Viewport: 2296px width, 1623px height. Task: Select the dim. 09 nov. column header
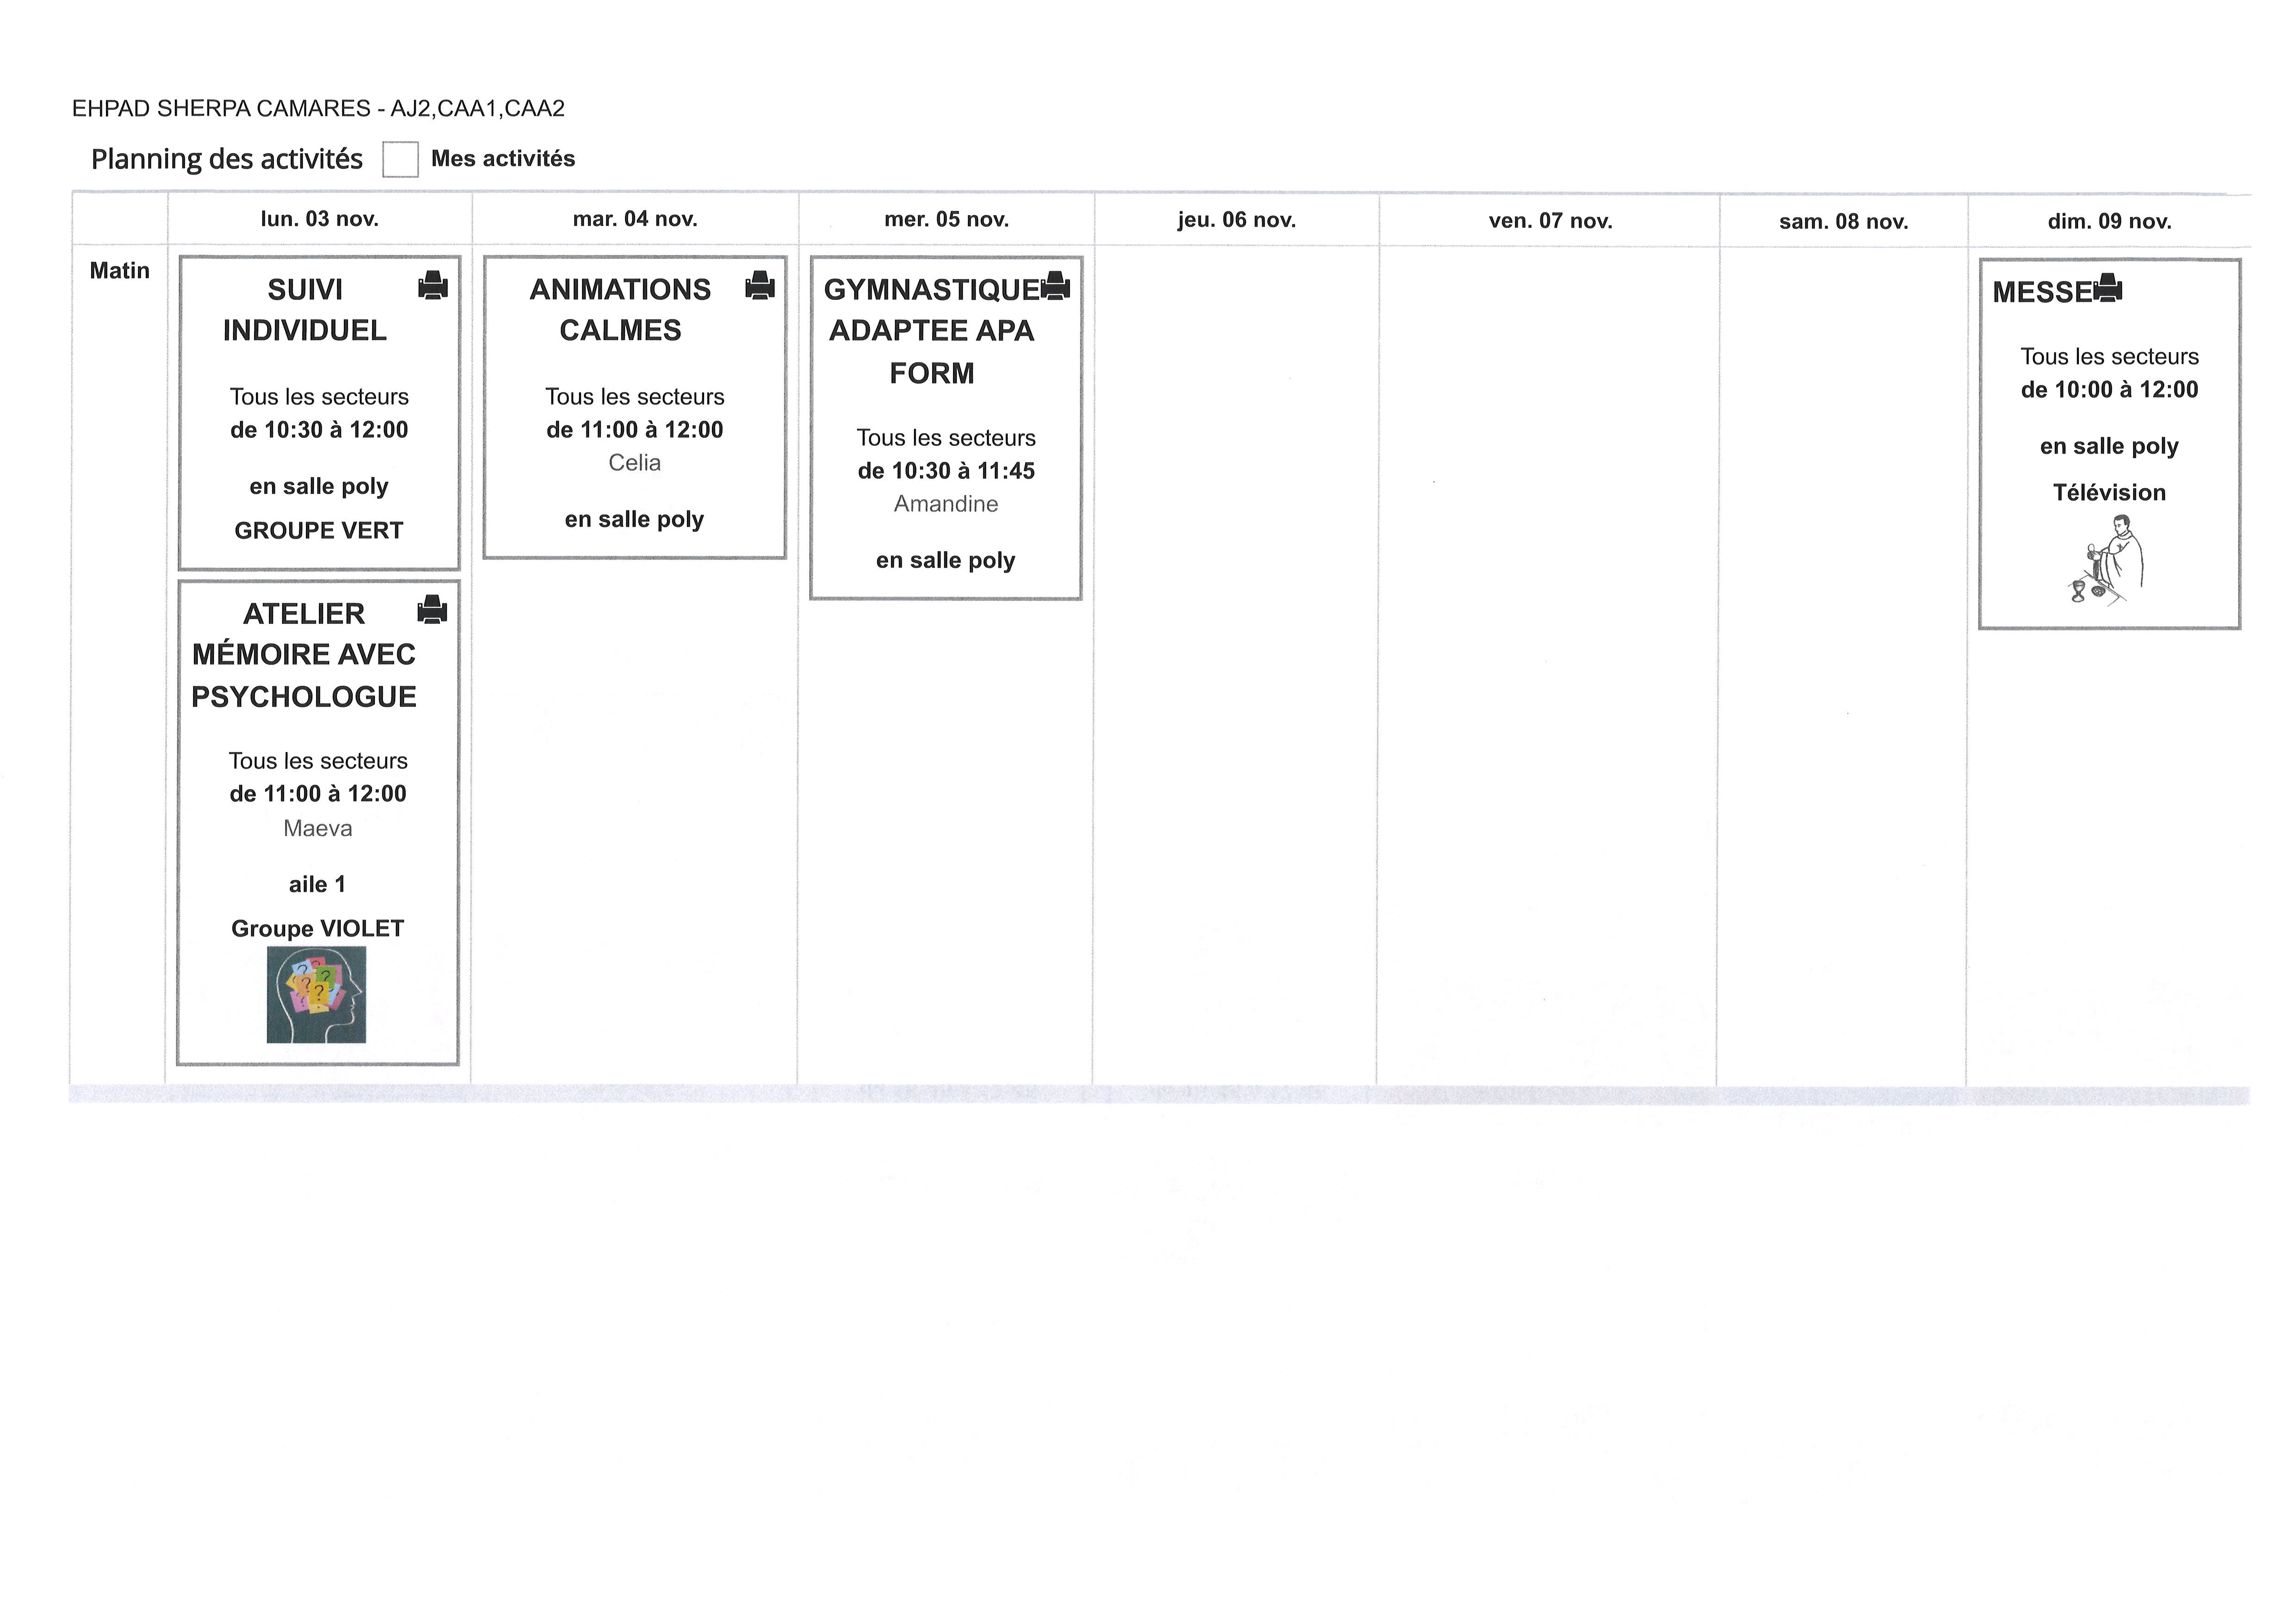2109,222
